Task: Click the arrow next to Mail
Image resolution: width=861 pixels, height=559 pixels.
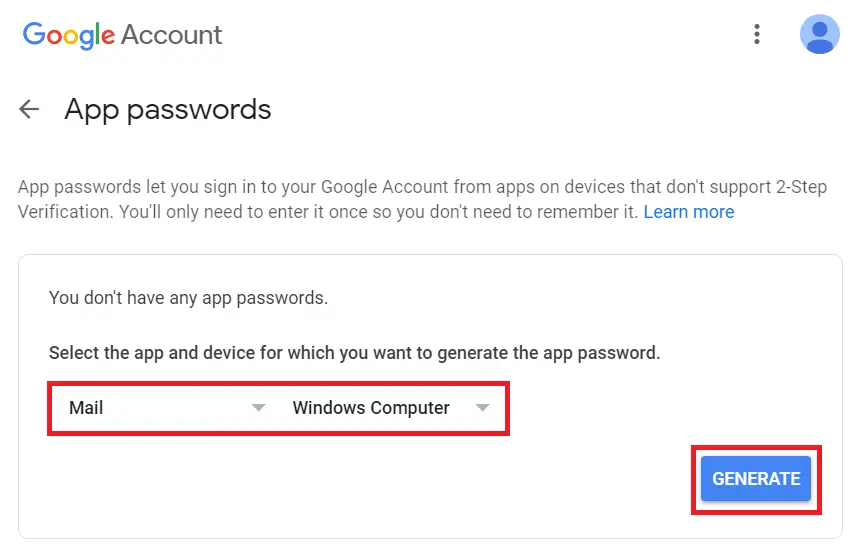Action: pos(259,407)
